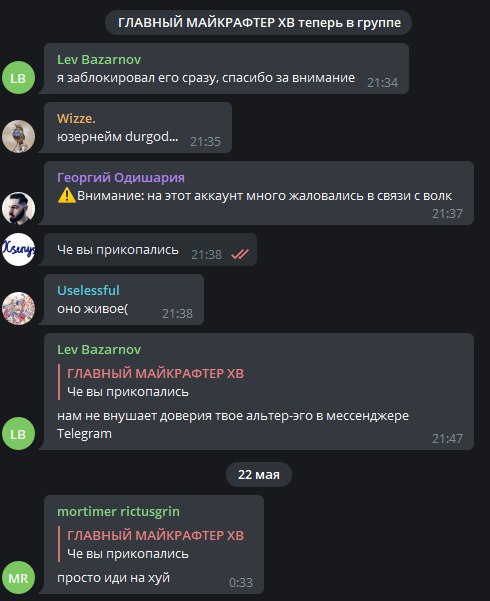Click the double-check read receipt icon

tap(240, 254)
